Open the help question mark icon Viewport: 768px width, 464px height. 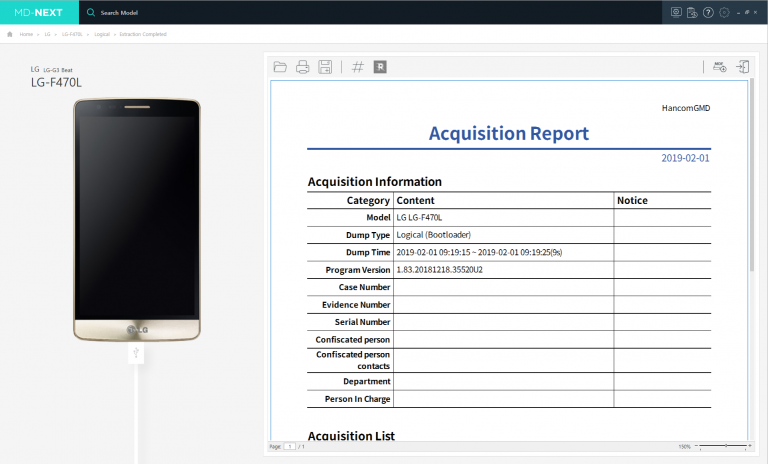tap(708, 13)
